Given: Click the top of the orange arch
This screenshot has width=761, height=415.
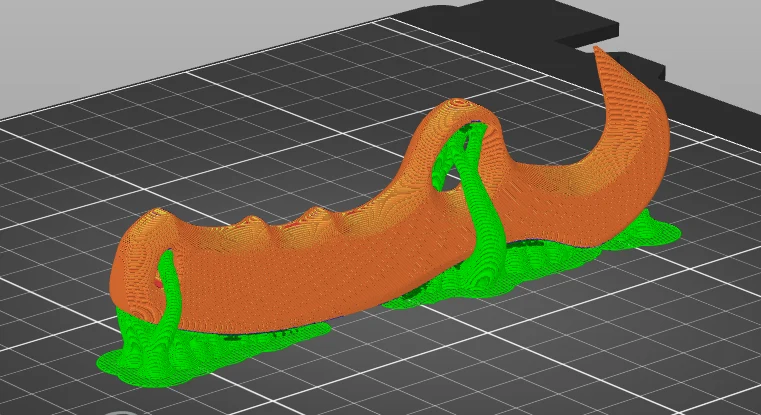Looking at the screenshot, I should 456,106.
